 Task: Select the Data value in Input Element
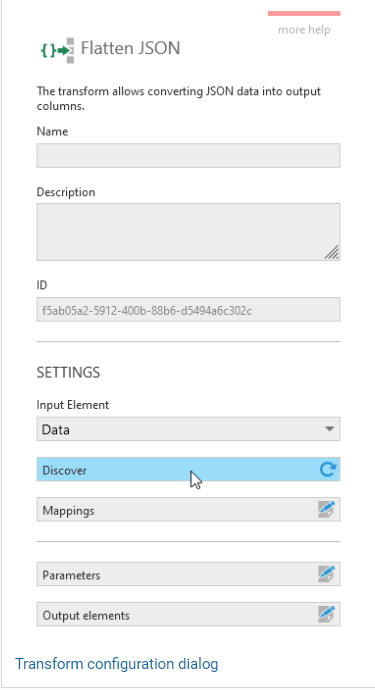[x=55, y=430]
